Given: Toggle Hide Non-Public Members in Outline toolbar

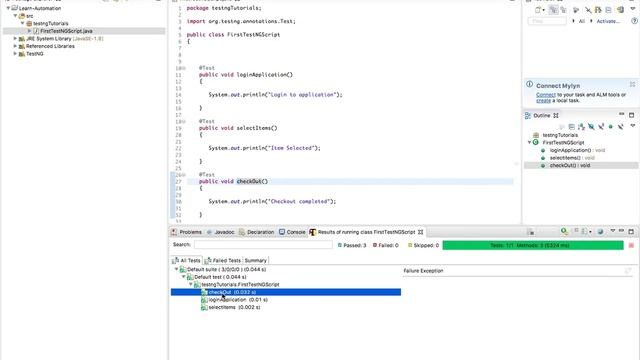Looking at the screenshot, I should click(611, 127).
